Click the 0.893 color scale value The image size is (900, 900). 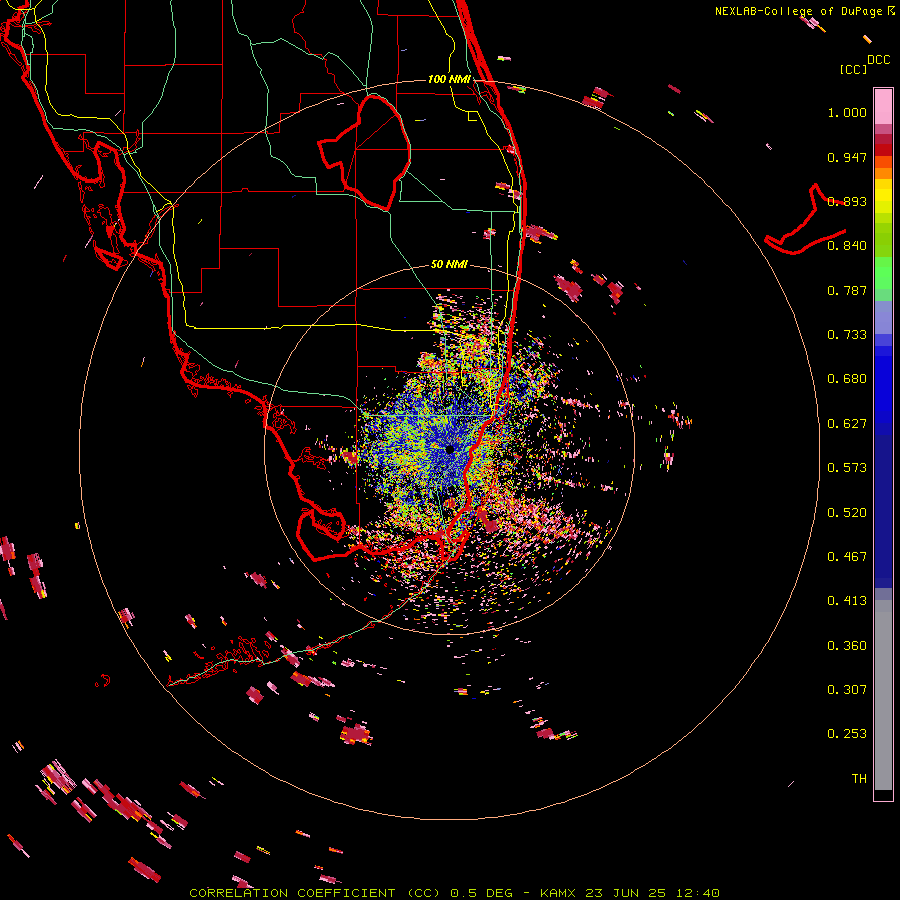tap(847, 201)
